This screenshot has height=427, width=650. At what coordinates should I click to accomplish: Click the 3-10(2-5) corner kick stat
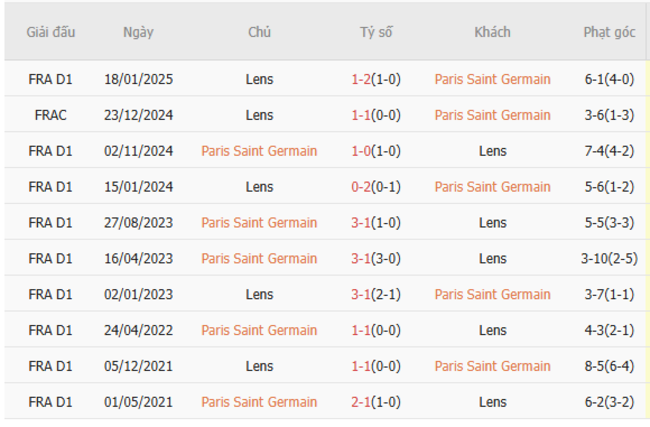(x=609, y=259)
